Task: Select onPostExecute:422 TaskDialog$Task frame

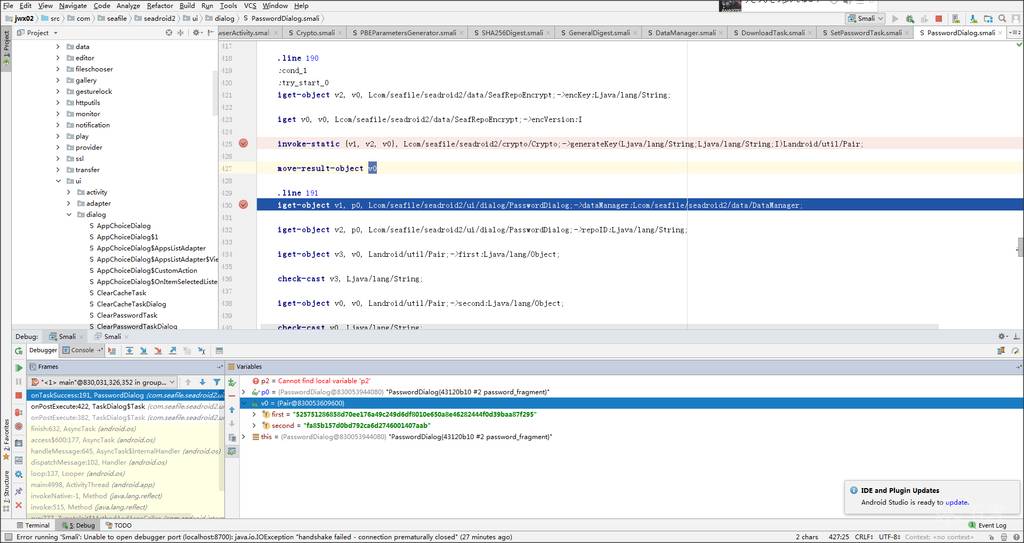Action: (125, 406)
